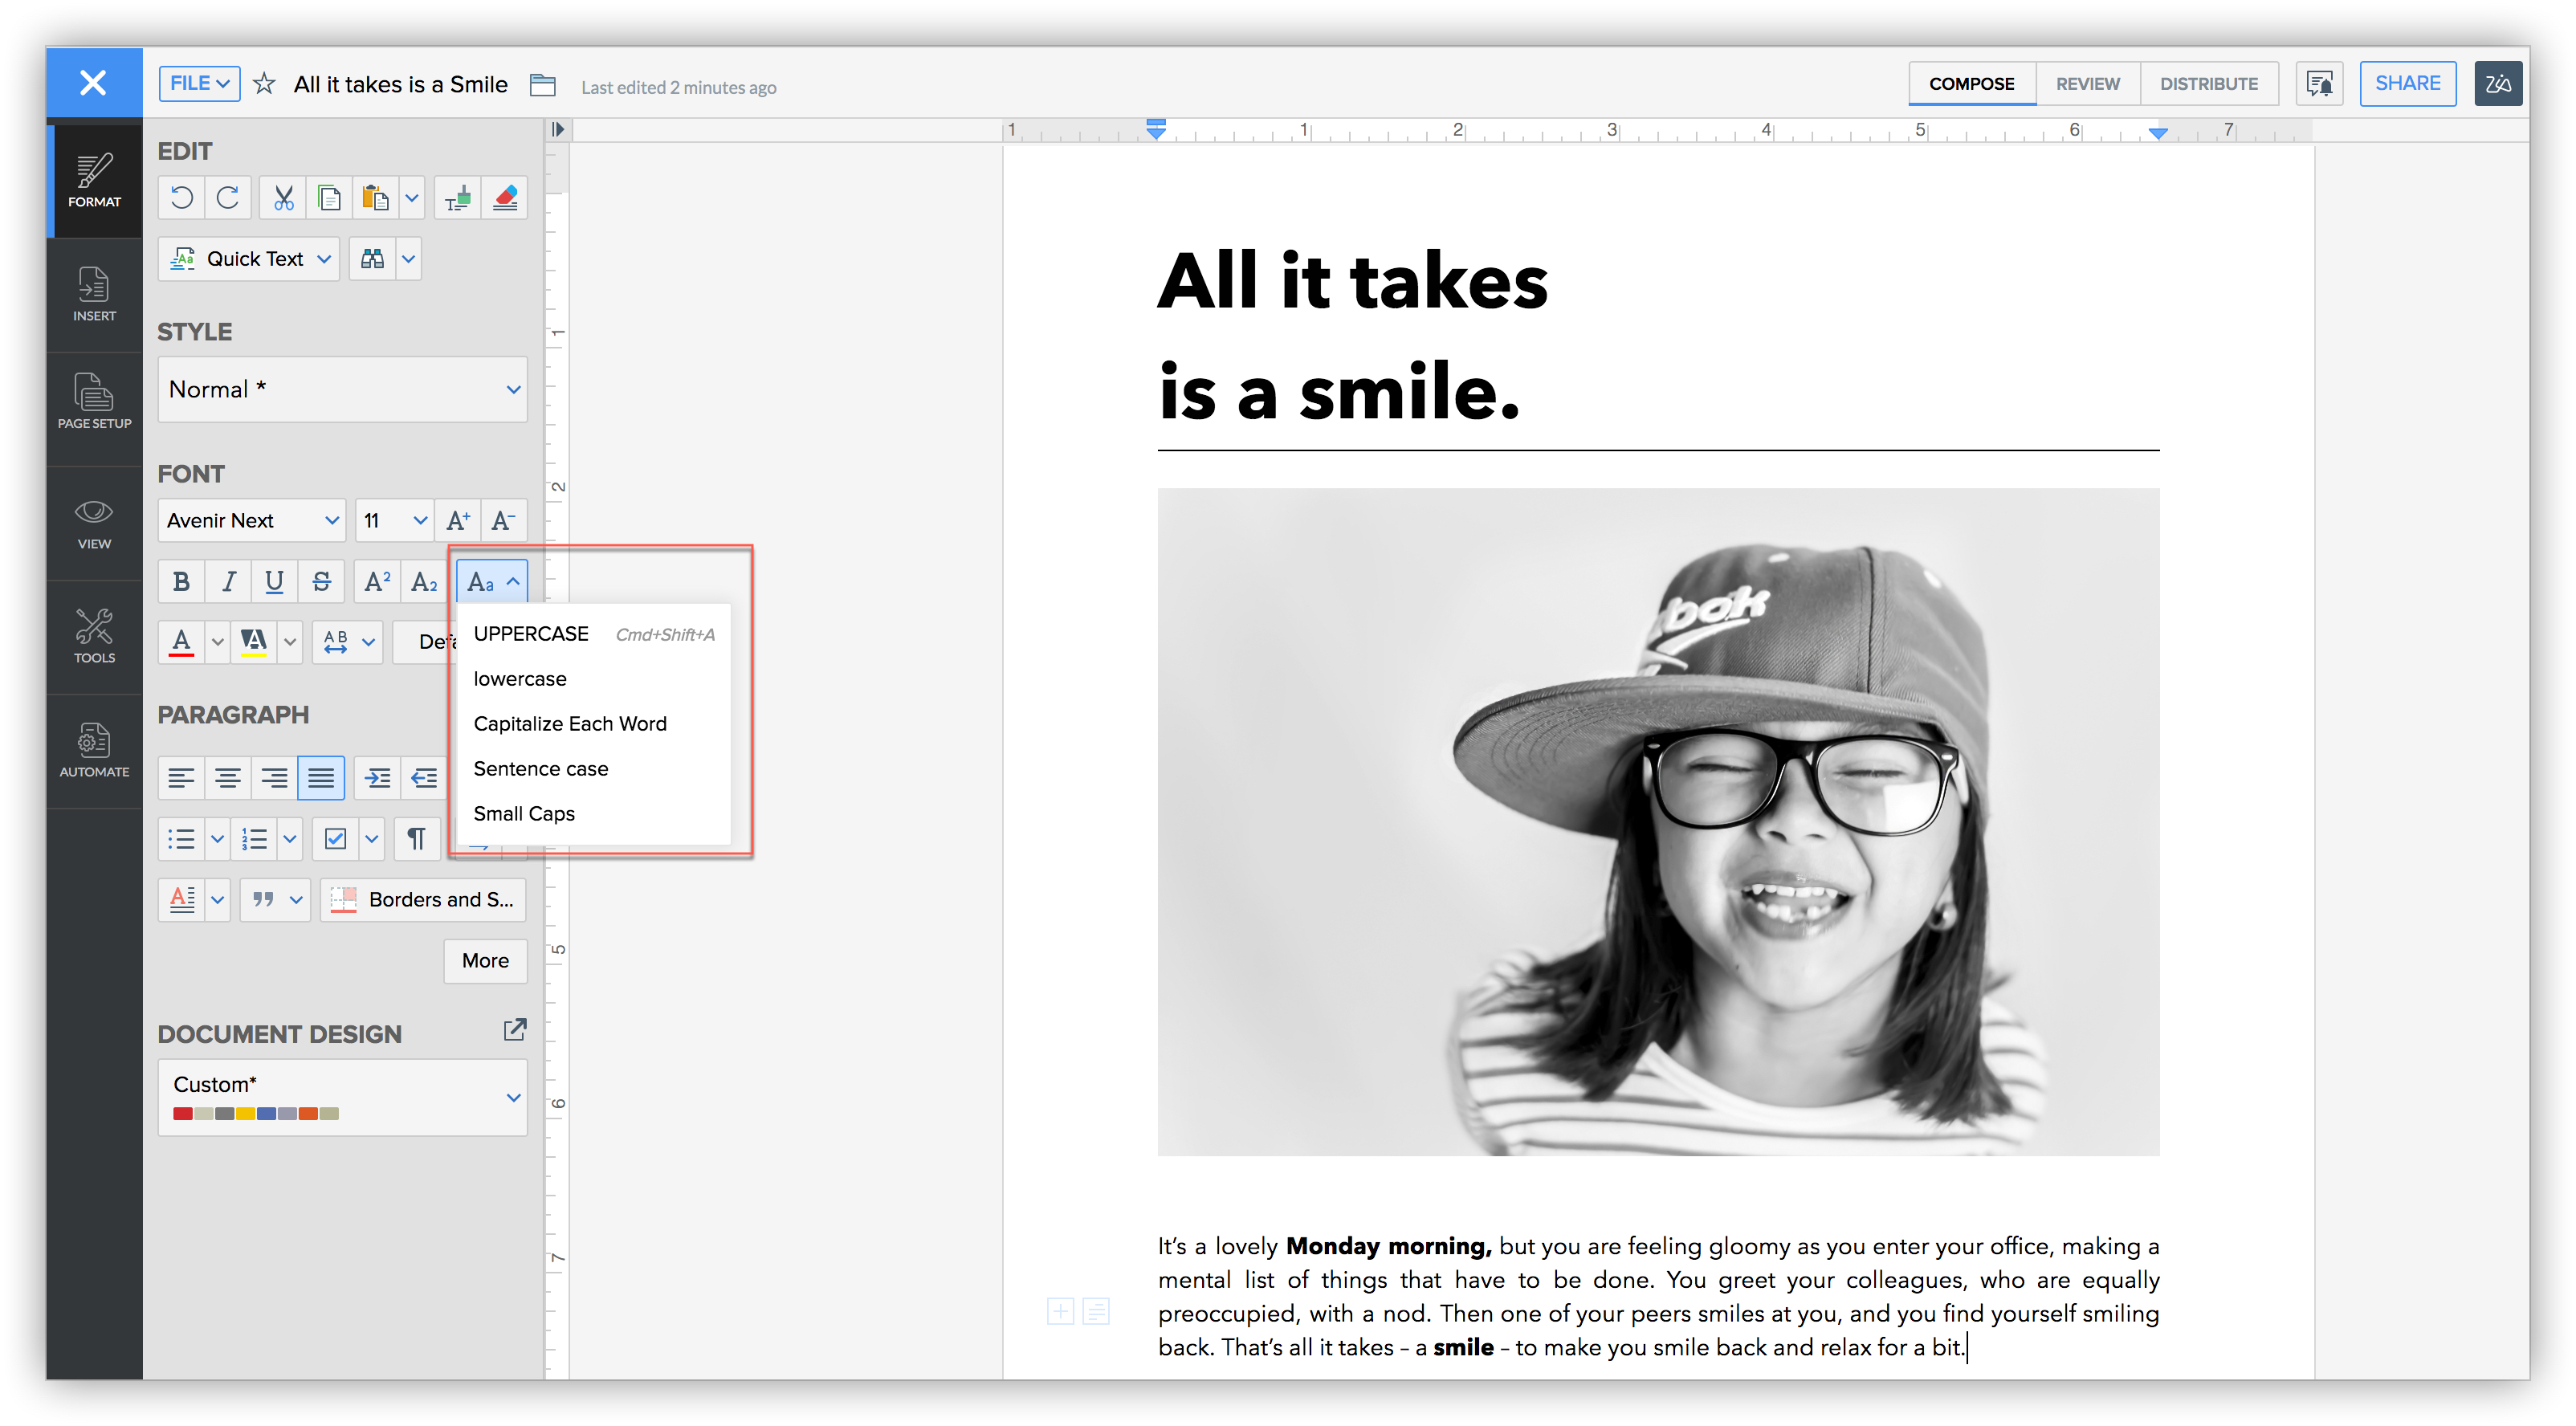Click the Superscript icon
This screenshot has width=2576, height=1426.
click(x=377, y=581)
